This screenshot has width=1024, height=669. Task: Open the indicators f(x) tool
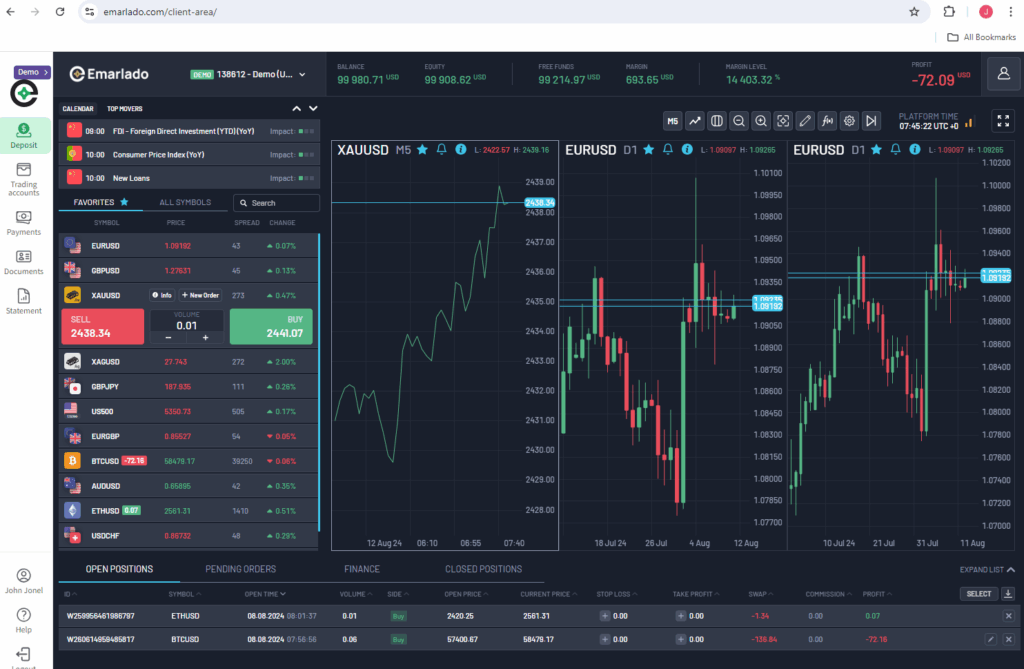[827, 121]
